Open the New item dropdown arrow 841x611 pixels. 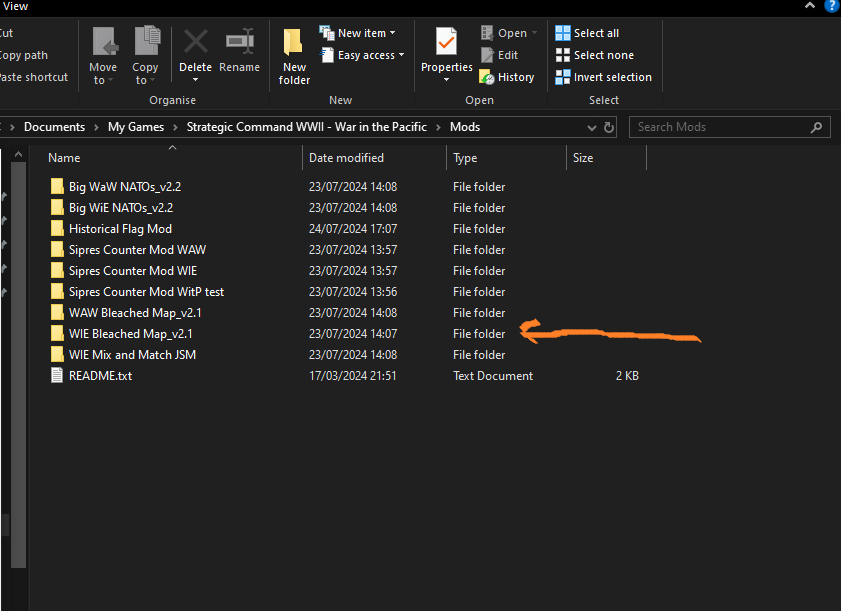coord(393,33)
